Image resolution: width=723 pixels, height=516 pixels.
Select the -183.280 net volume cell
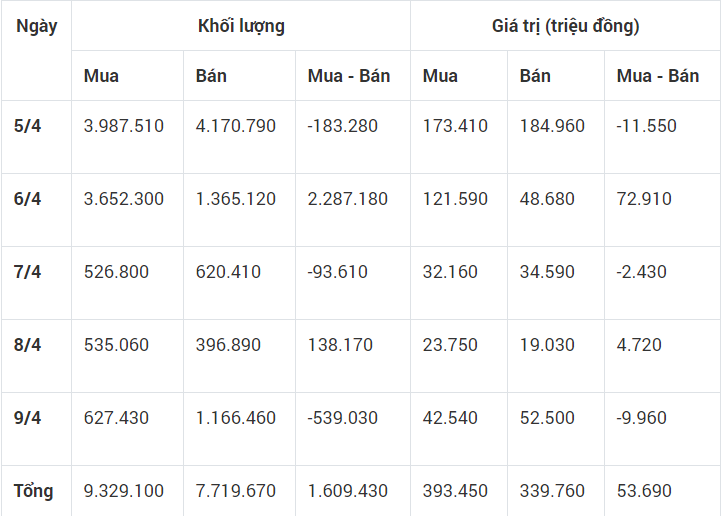click(x=343, y=126)
